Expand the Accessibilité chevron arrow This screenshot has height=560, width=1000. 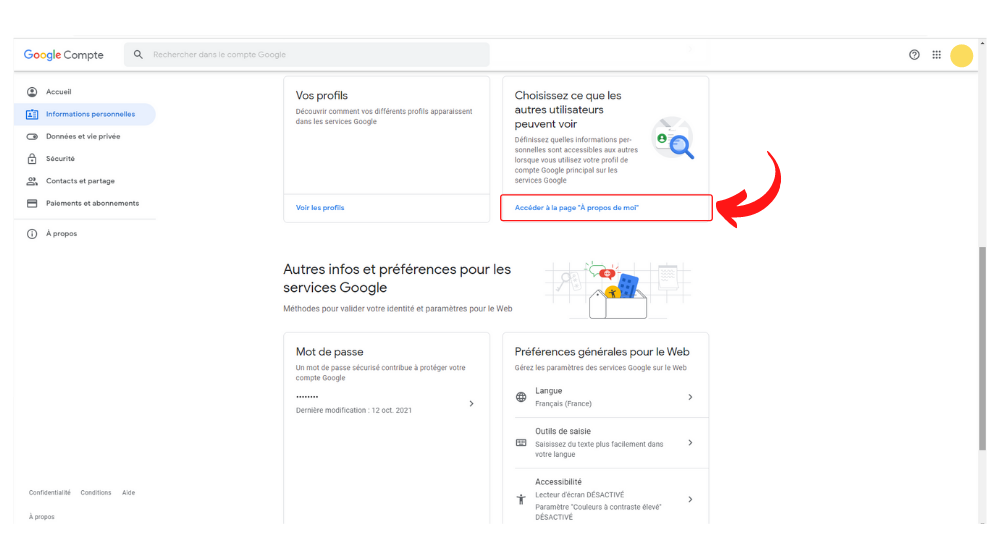coord(690,499)
